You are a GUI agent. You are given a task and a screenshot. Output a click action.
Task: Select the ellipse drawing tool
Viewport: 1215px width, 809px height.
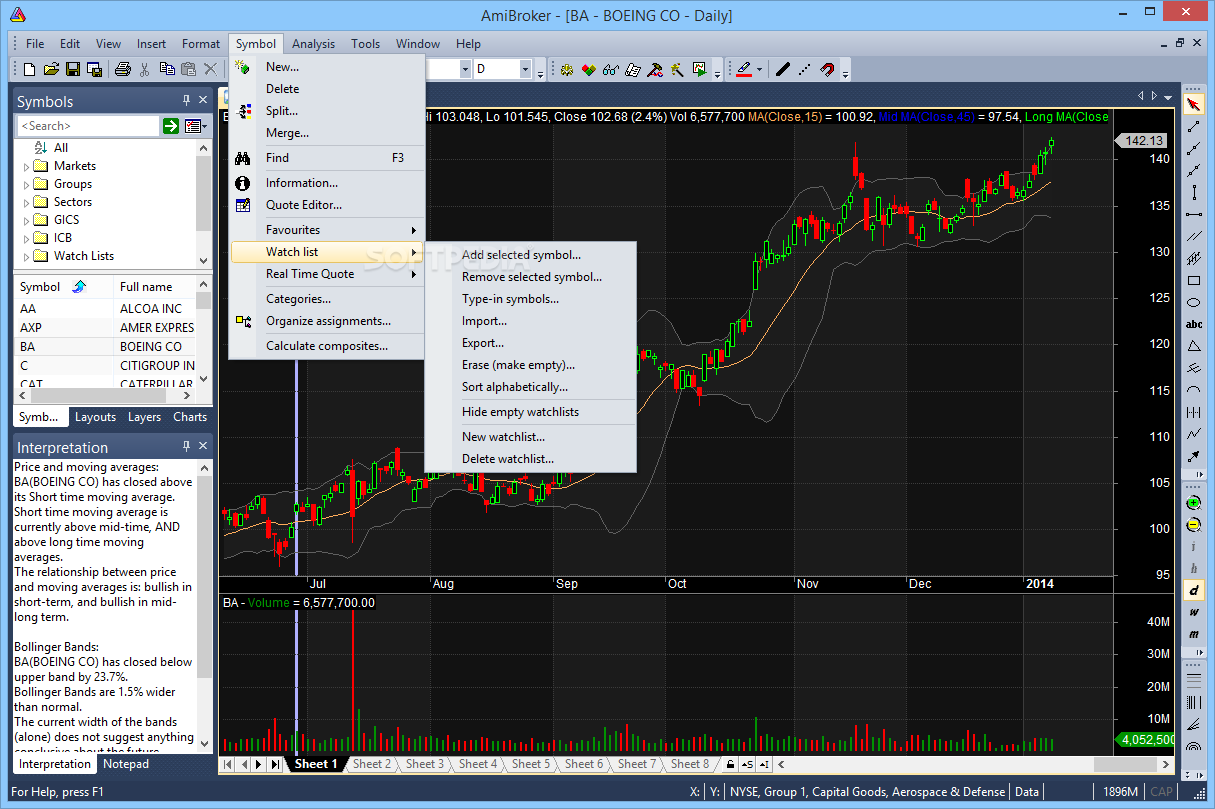1193,302
